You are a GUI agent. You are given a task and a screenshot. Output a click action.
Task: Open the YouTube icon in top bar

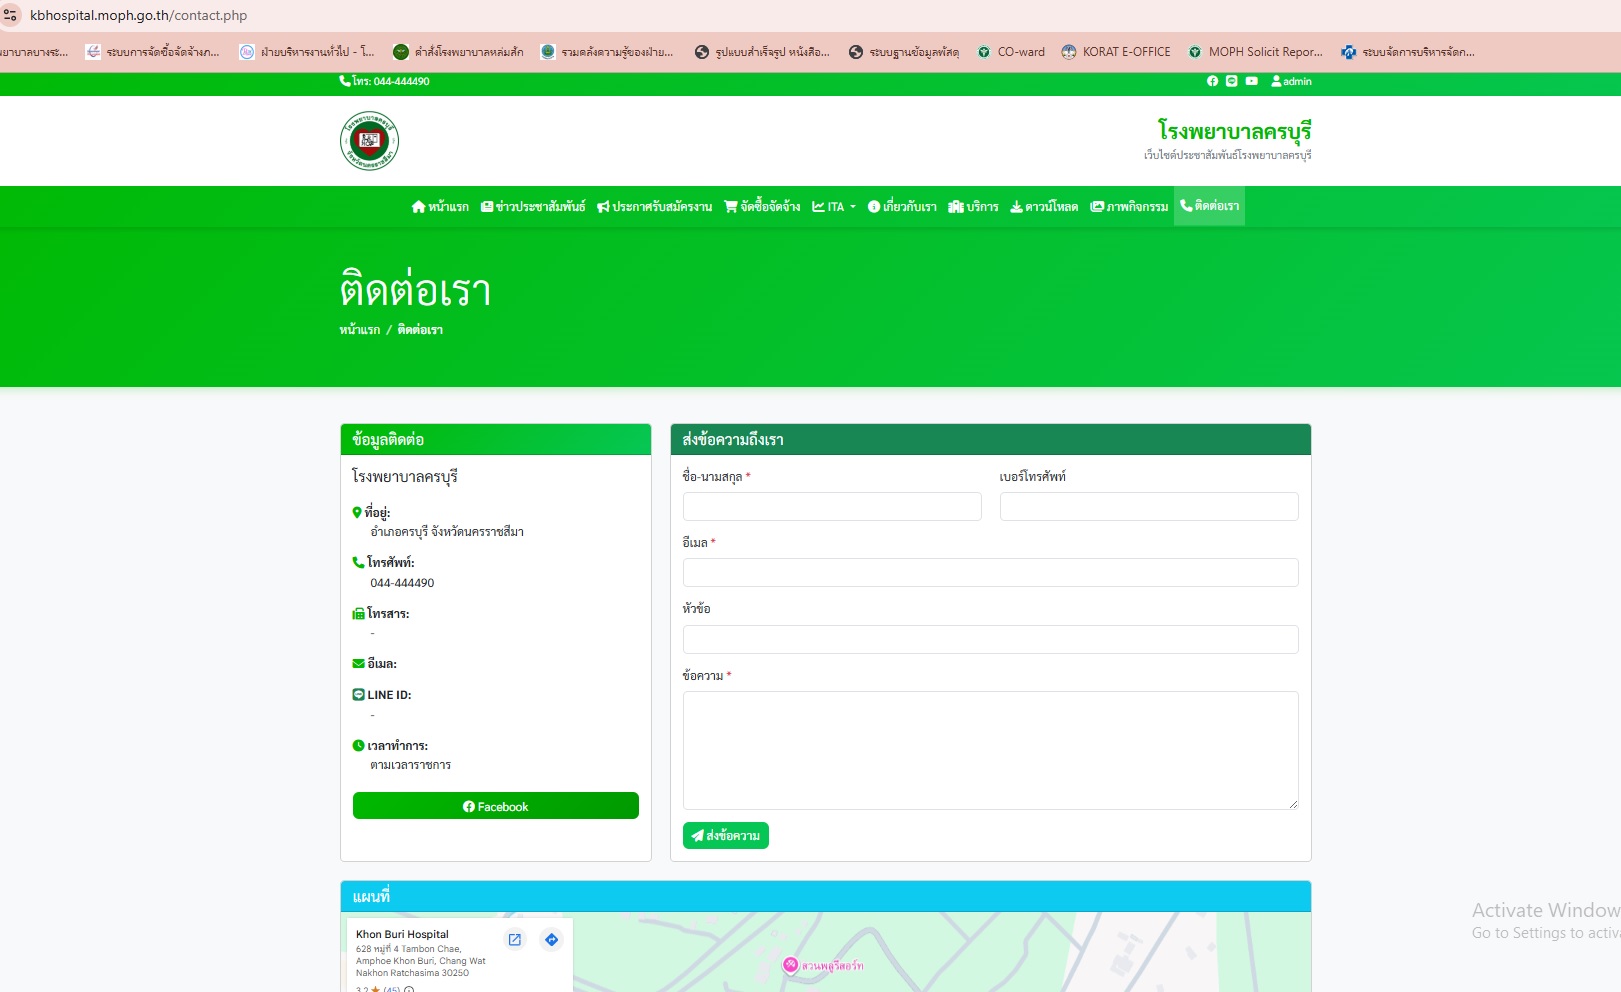pos(1251,81)
